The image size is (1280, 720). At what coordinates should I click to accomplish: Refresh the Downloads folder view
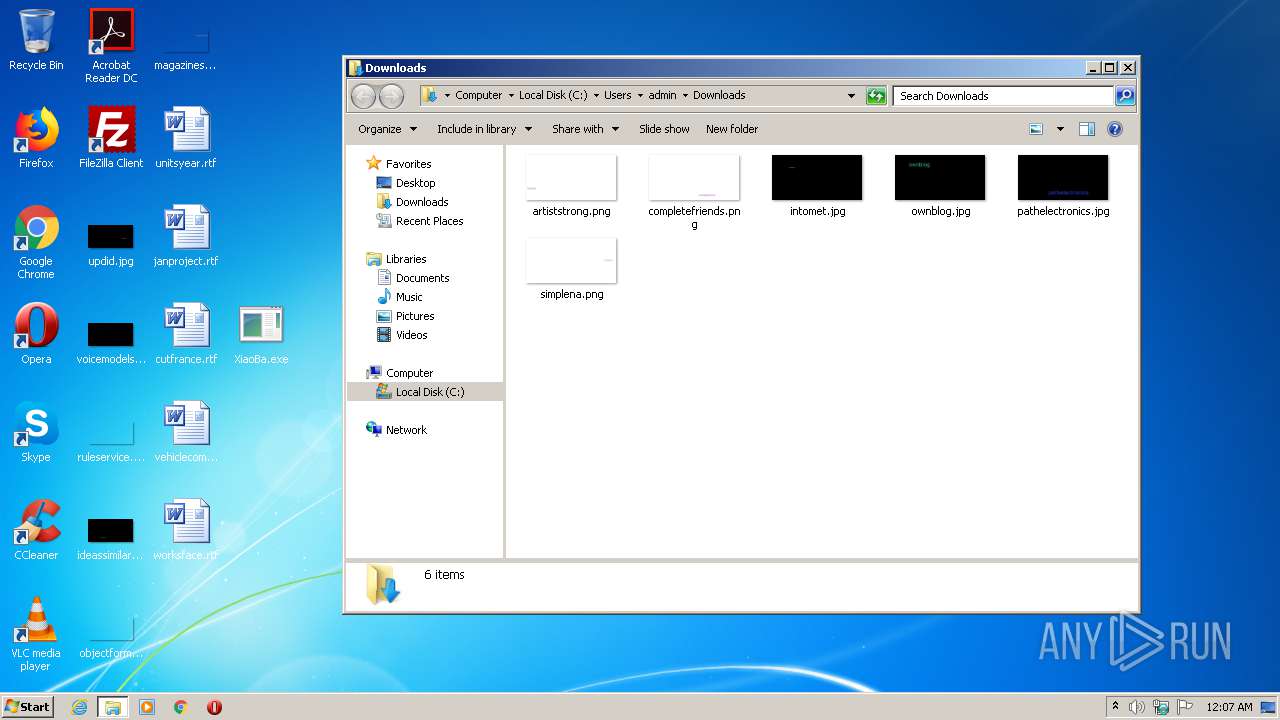click(876, 96)
